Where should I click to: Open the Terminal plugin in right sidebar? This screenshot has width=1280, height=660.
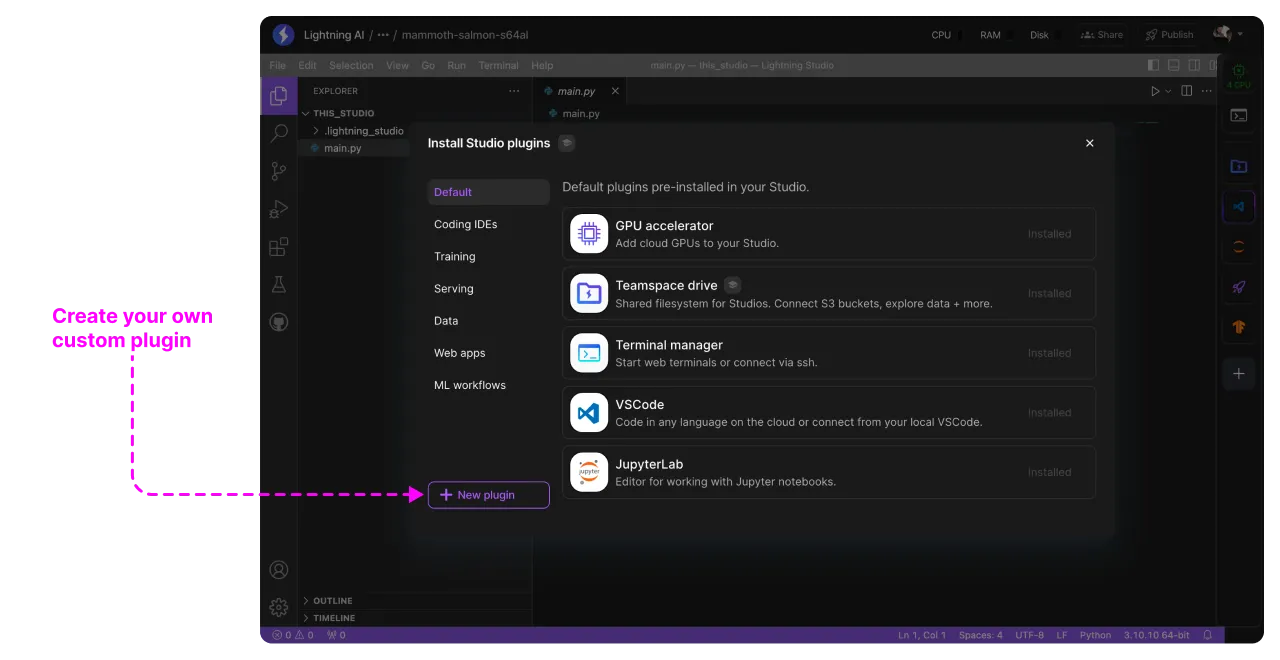1239,115
